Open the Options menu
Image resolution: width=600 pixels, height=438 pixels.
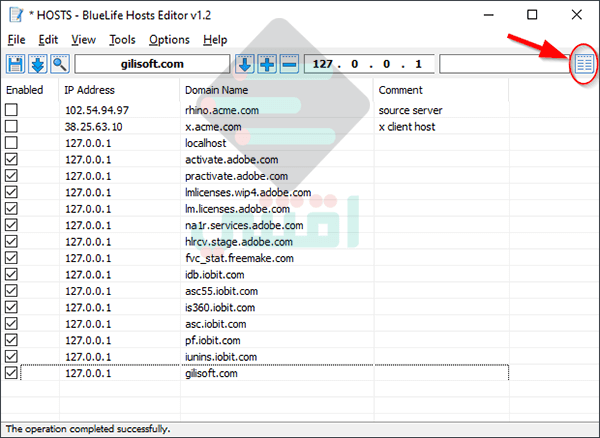point(169,40)
